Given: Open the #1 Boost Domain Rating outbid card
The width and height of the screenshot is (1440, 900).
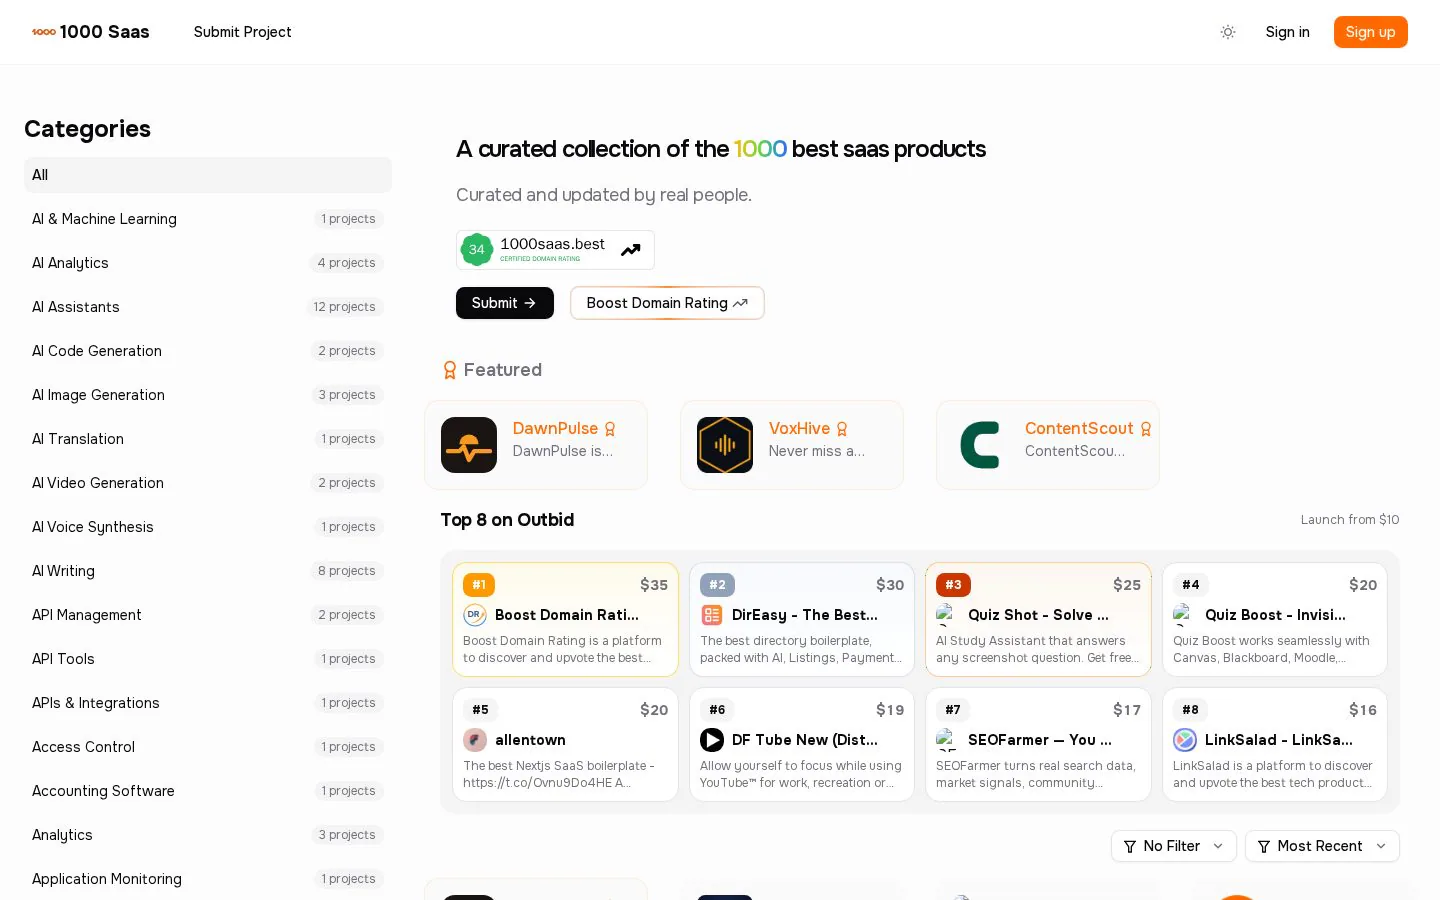Looking at the screenshot, I should point(565,619).
